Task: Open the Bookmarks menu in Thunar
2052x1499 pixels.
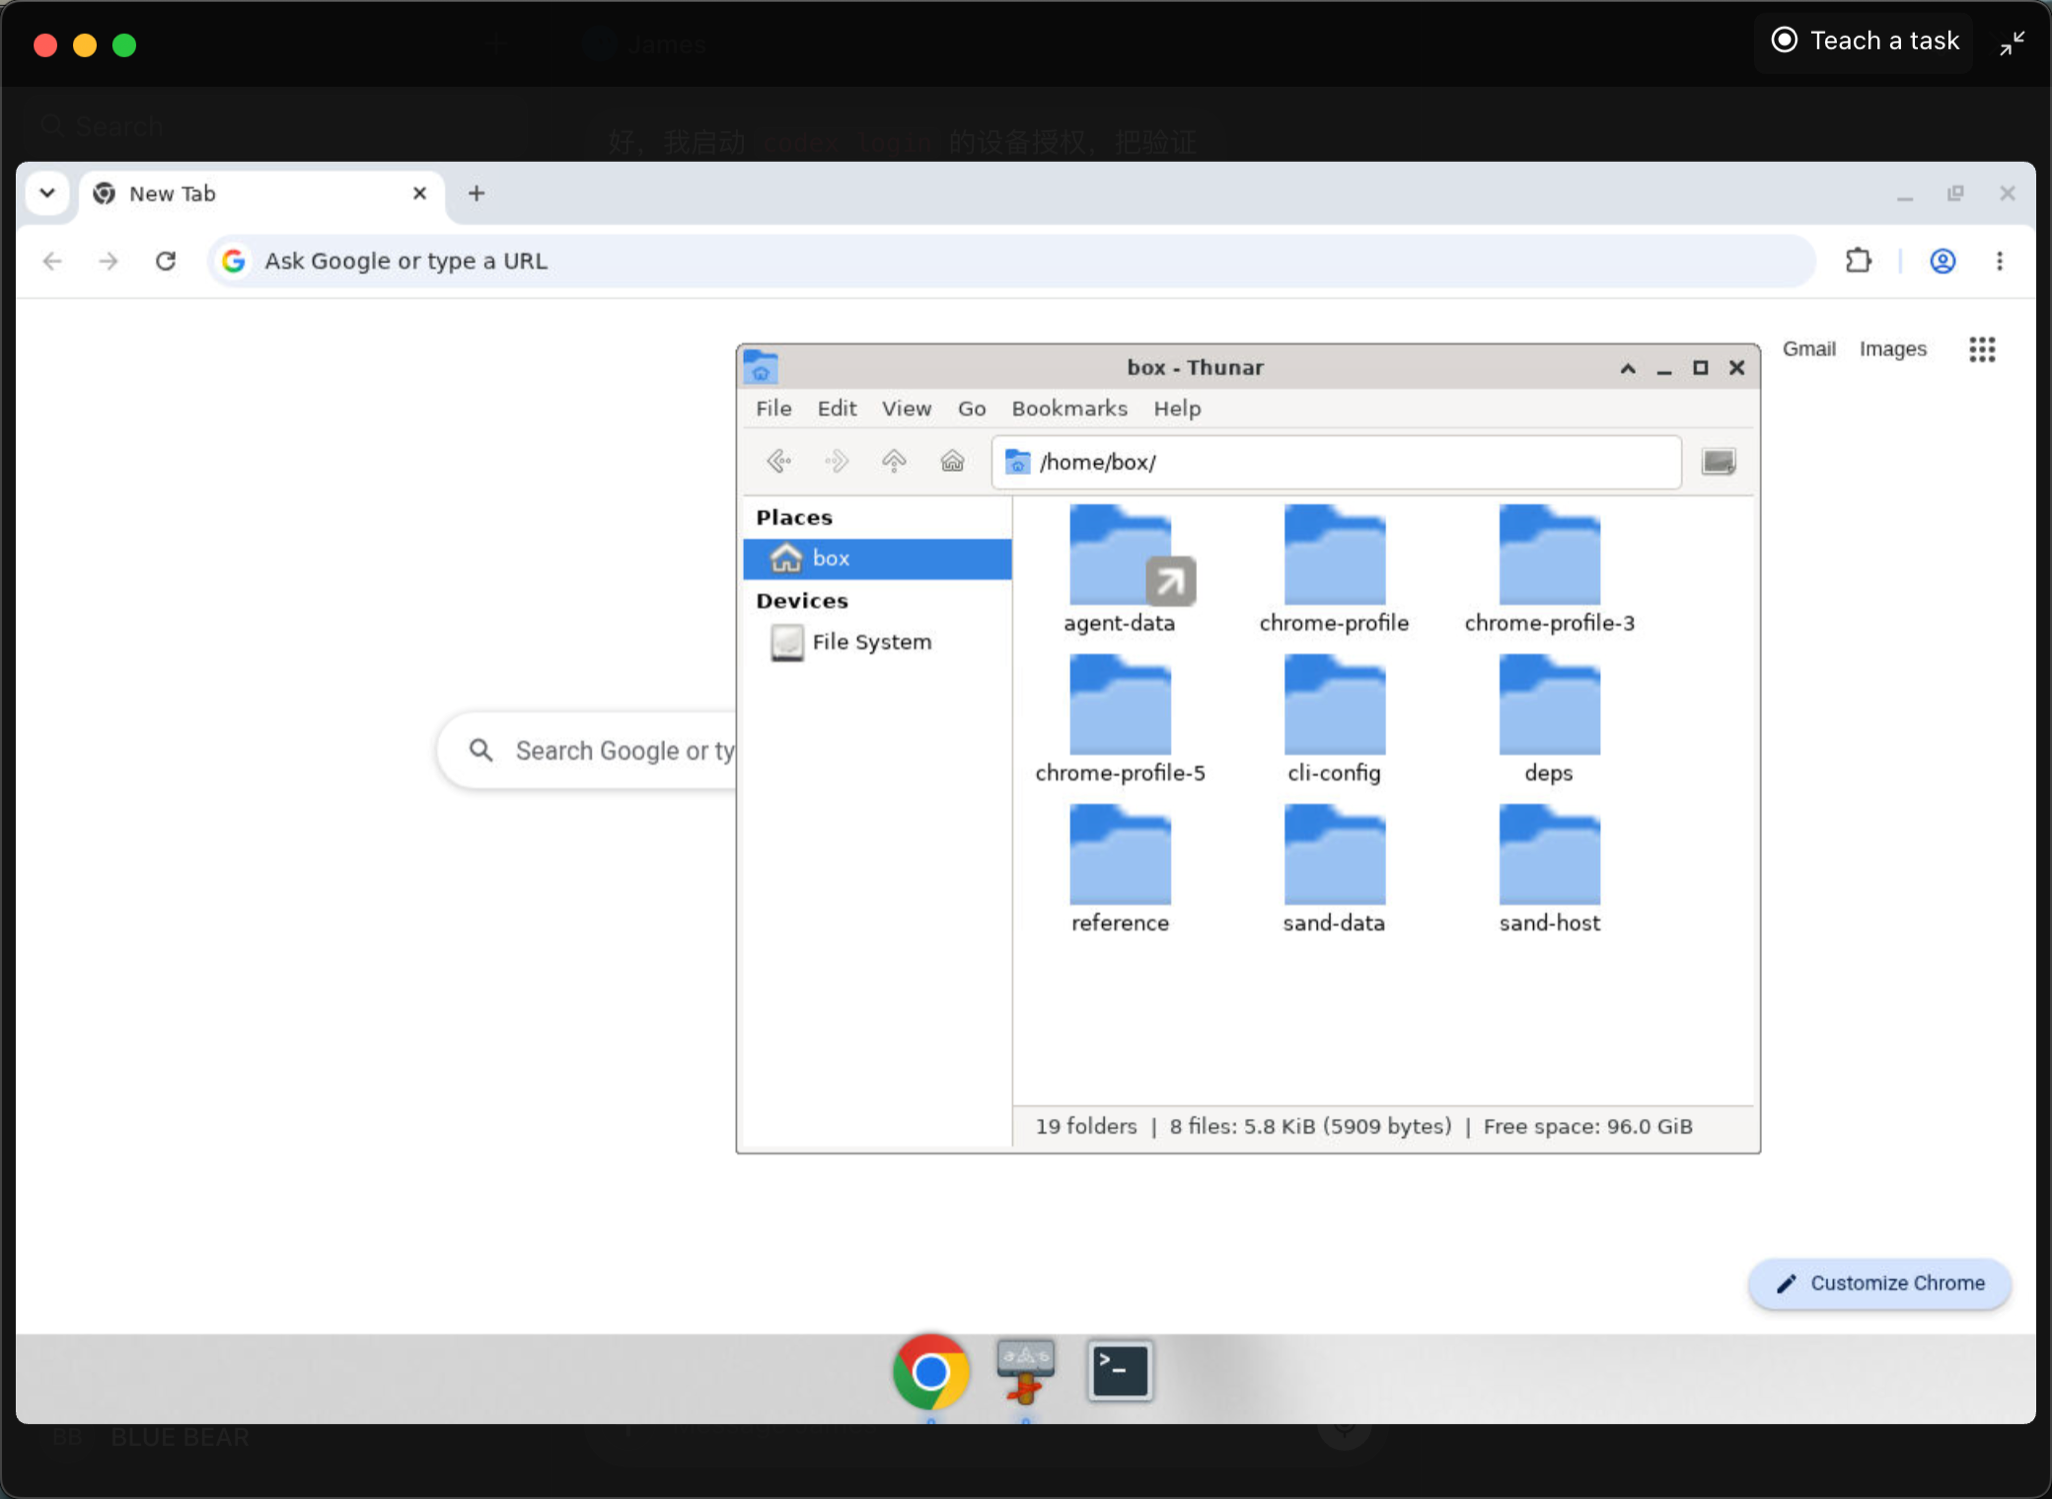Action: click(1069, 408)
